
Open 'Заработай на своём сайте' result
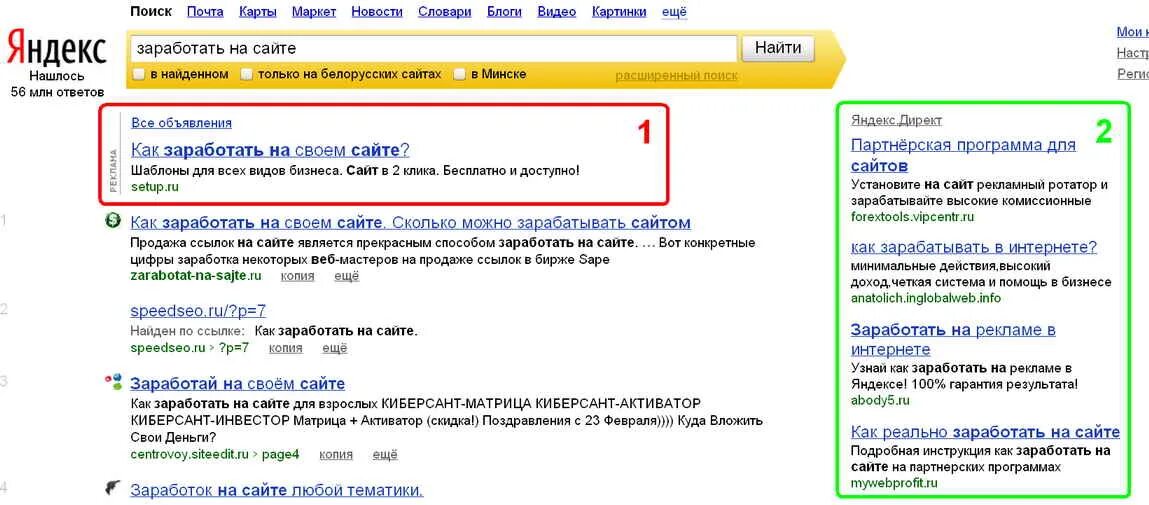pyautogui.click(x=237, y=384)
